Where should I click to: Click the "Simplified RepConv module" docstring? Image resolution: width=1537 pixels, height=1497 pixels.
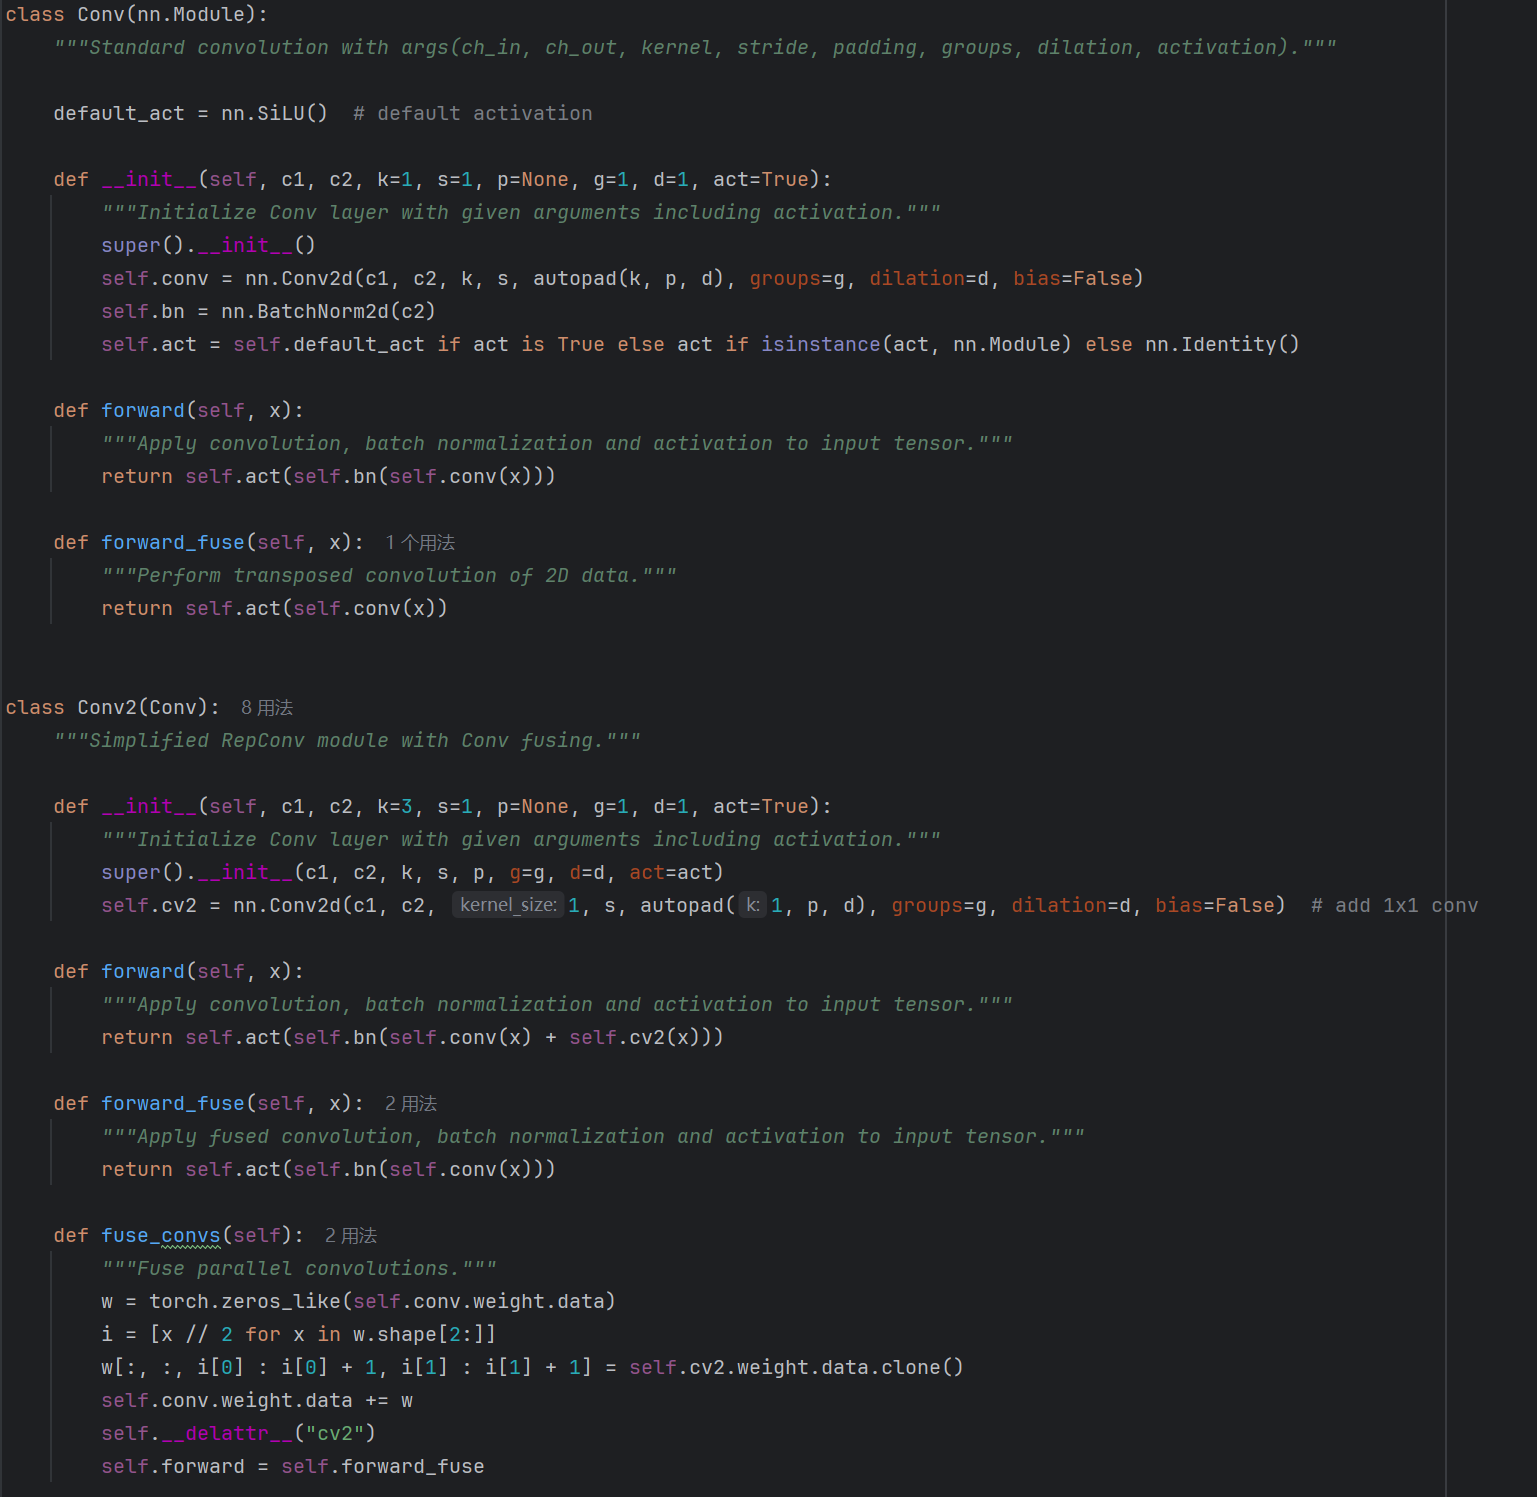347,741
